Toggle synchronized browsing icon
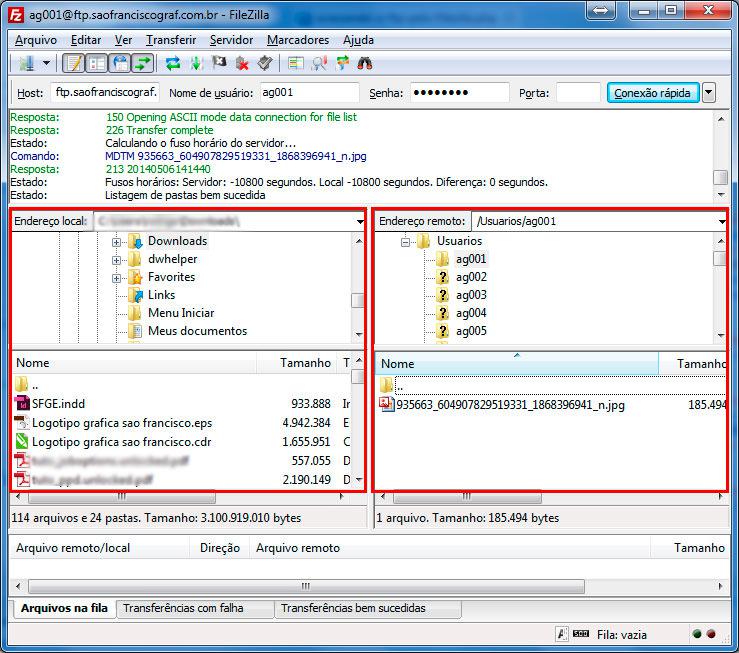The image size is (739, 653). (343, 63)
